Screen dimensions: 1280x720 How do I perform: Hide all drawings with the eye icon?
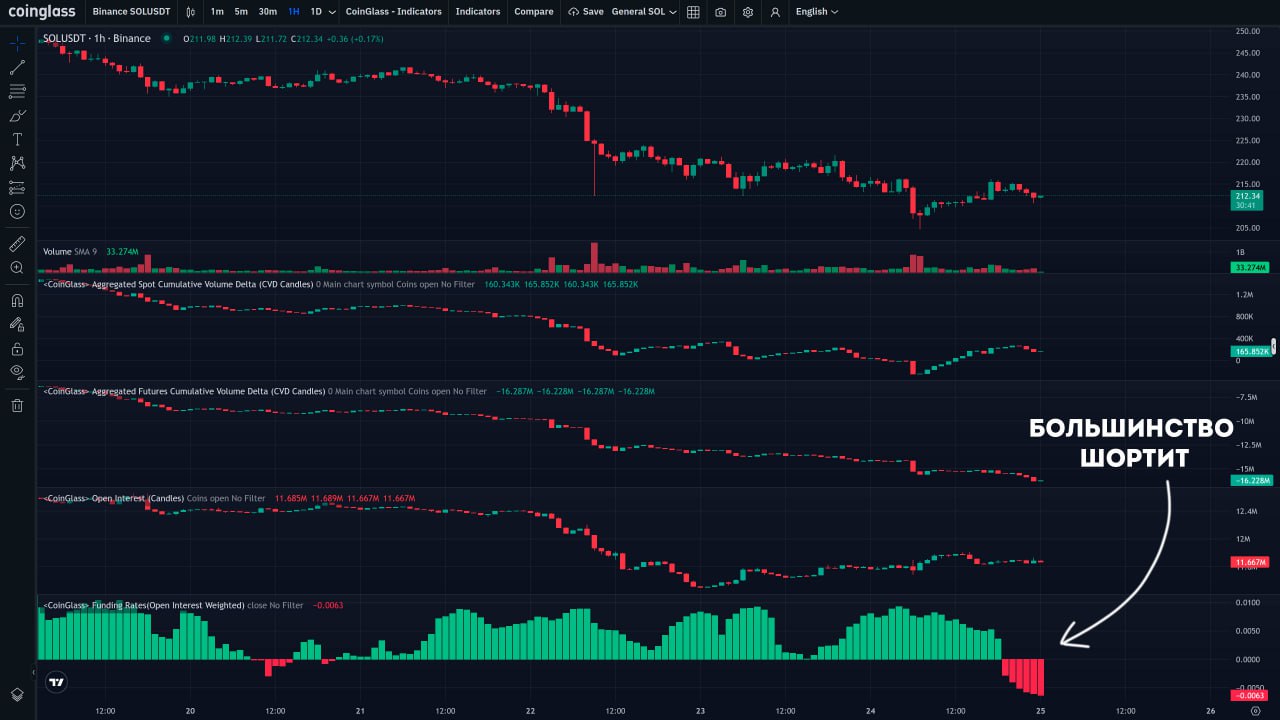click(17, 372)
